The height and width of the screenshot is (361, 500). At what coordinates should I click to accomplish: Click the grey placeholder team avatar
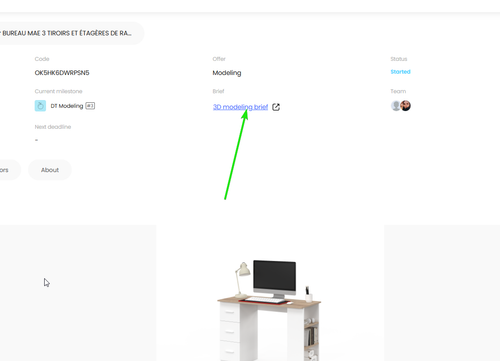tap(396, 106)
